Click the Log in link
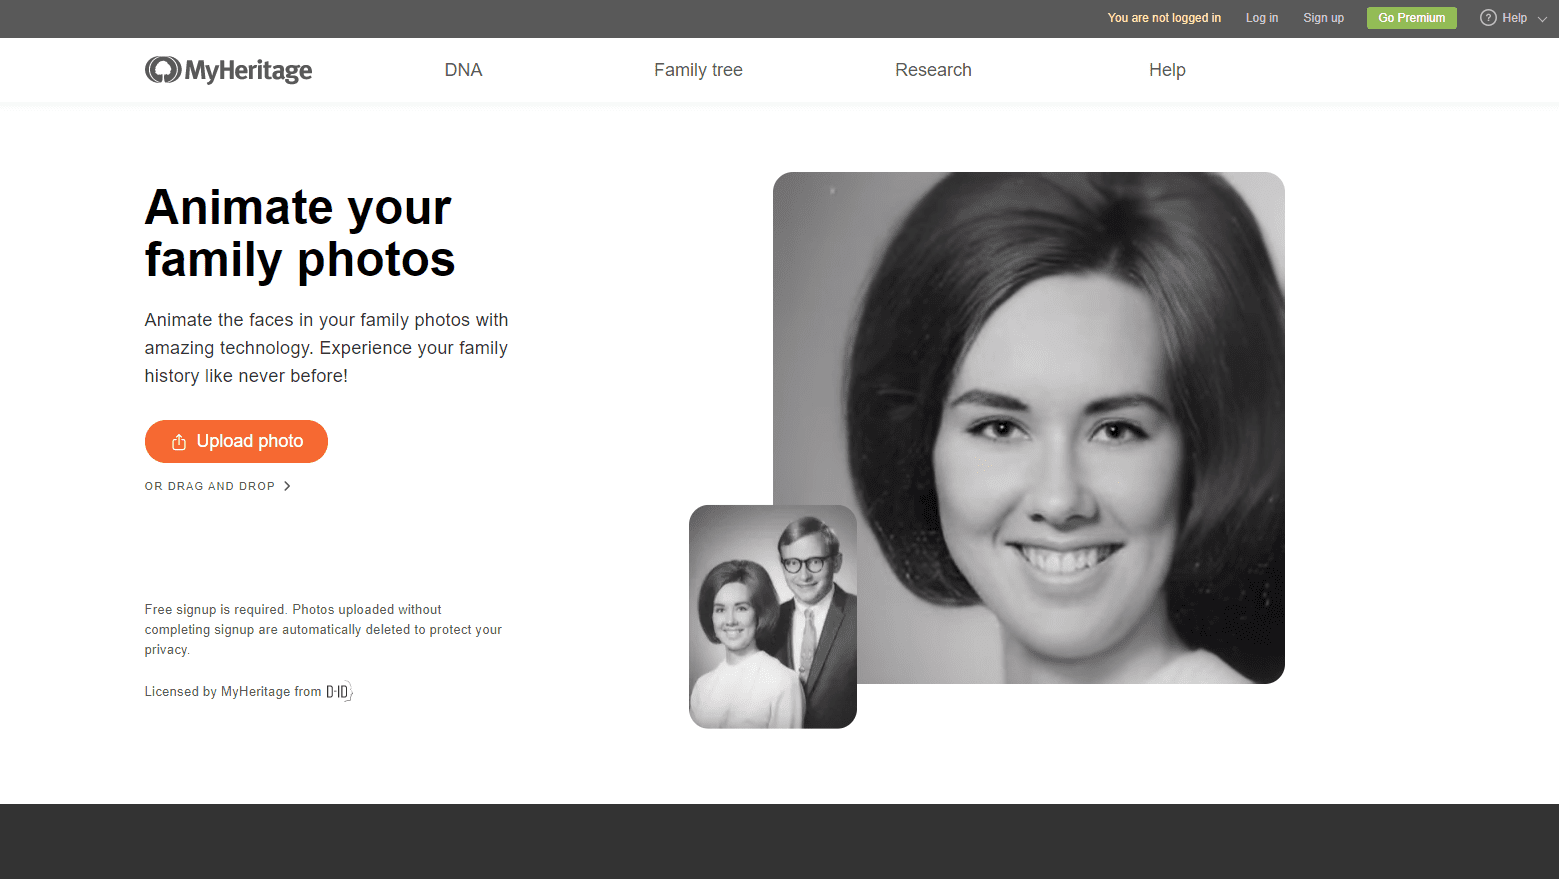Viewport: 1559px width, 879px height. coord(1261,18)
